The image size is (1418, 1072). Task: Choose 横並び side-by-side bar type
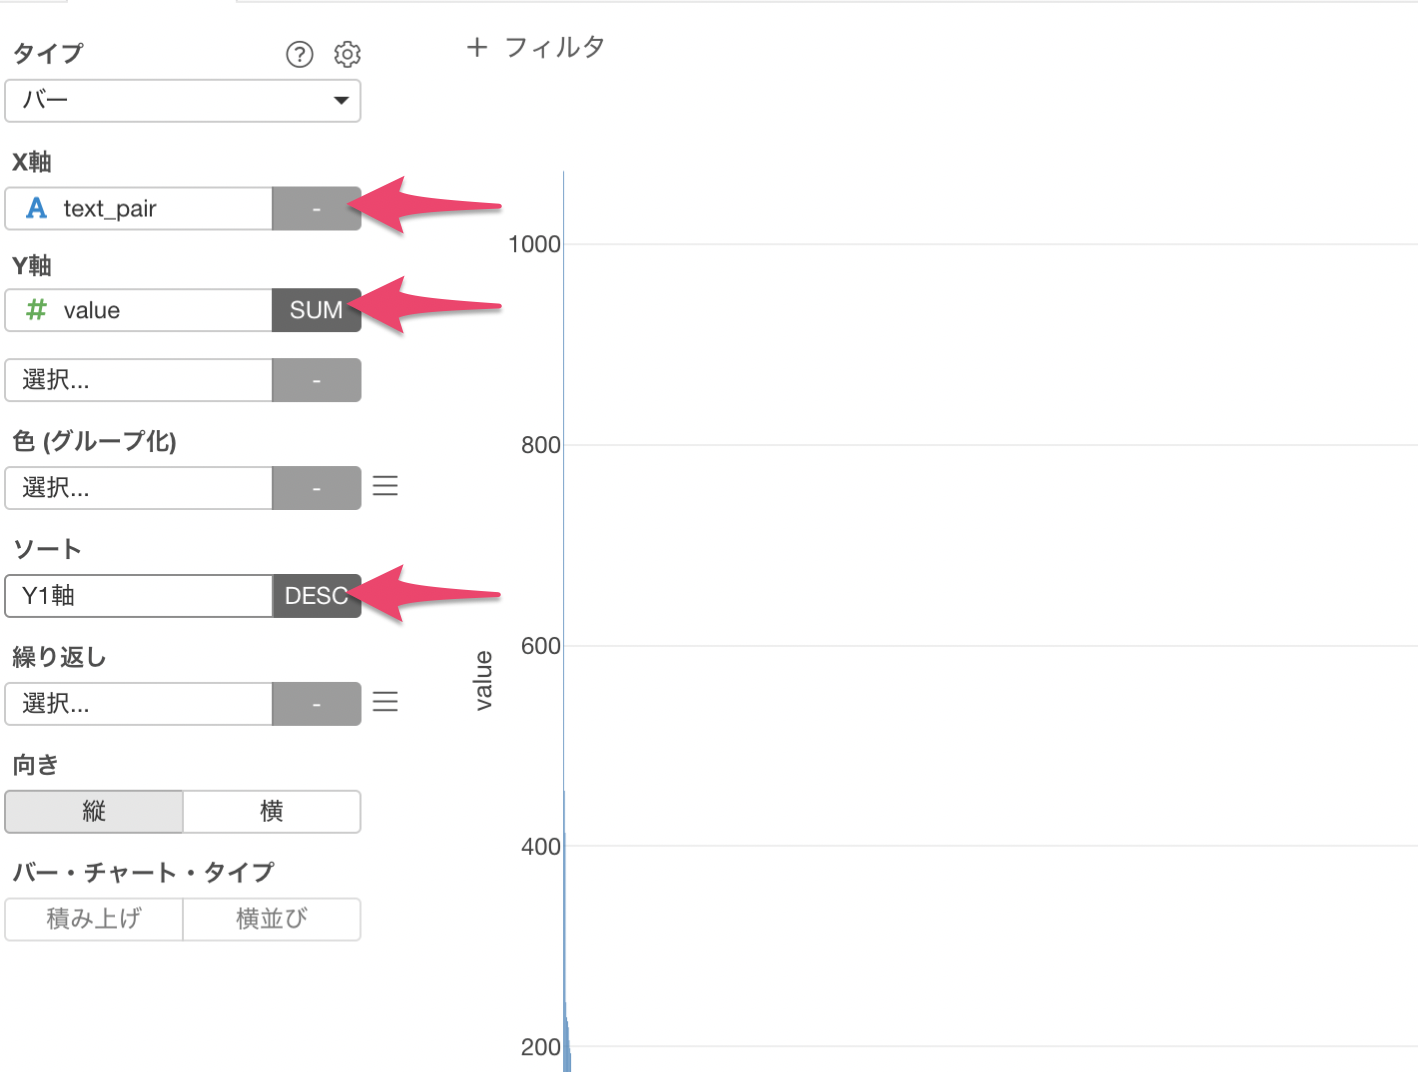272,919
